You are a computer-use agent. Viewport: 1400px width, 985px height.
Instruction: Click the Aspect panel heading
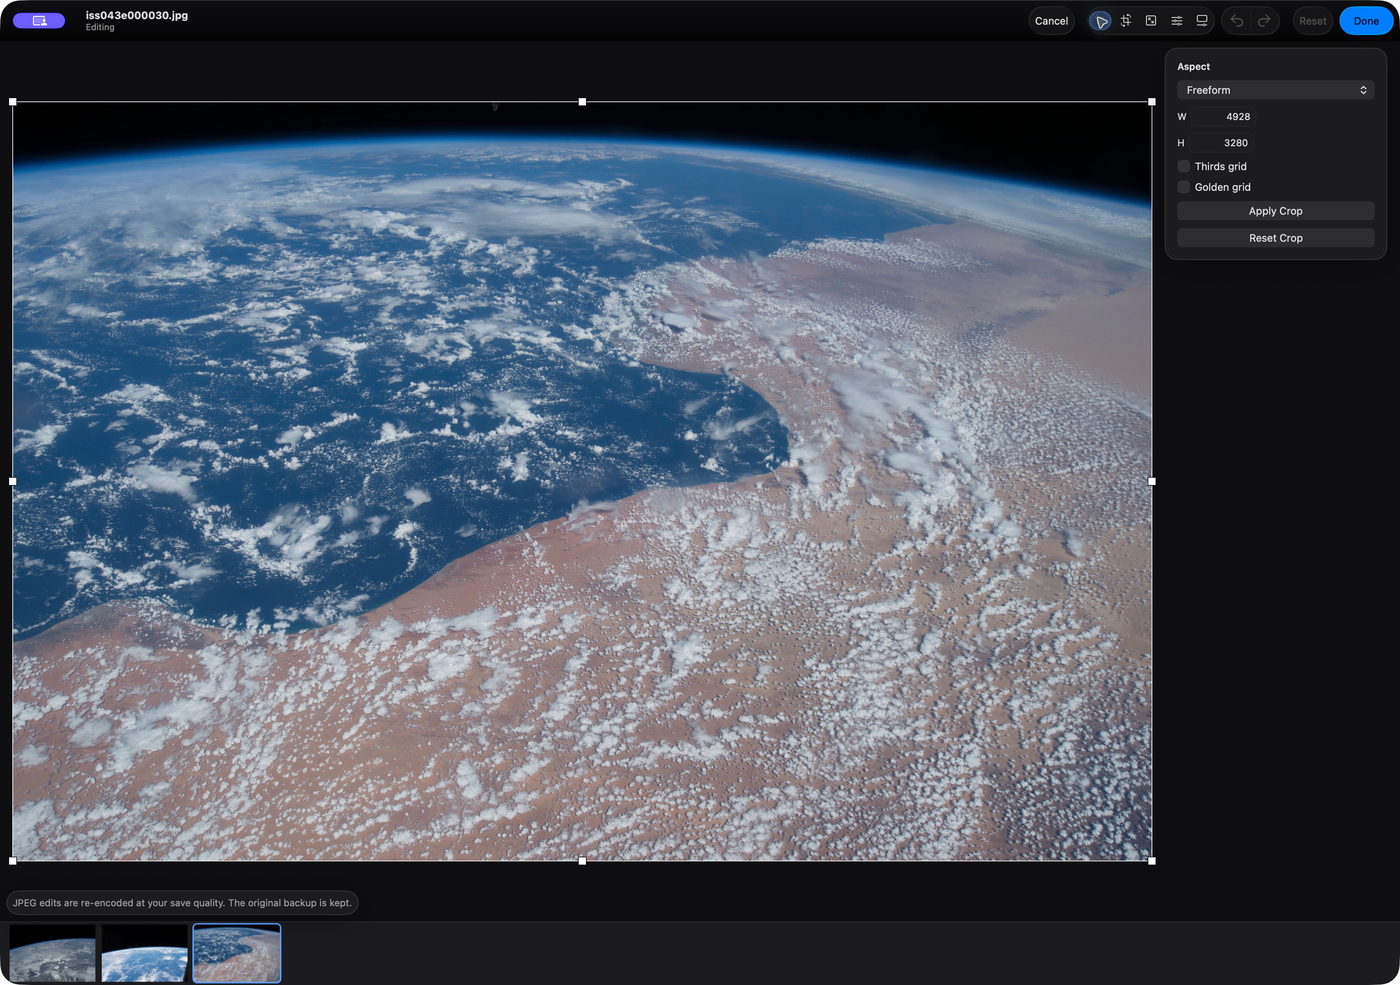coord(1193,67)
